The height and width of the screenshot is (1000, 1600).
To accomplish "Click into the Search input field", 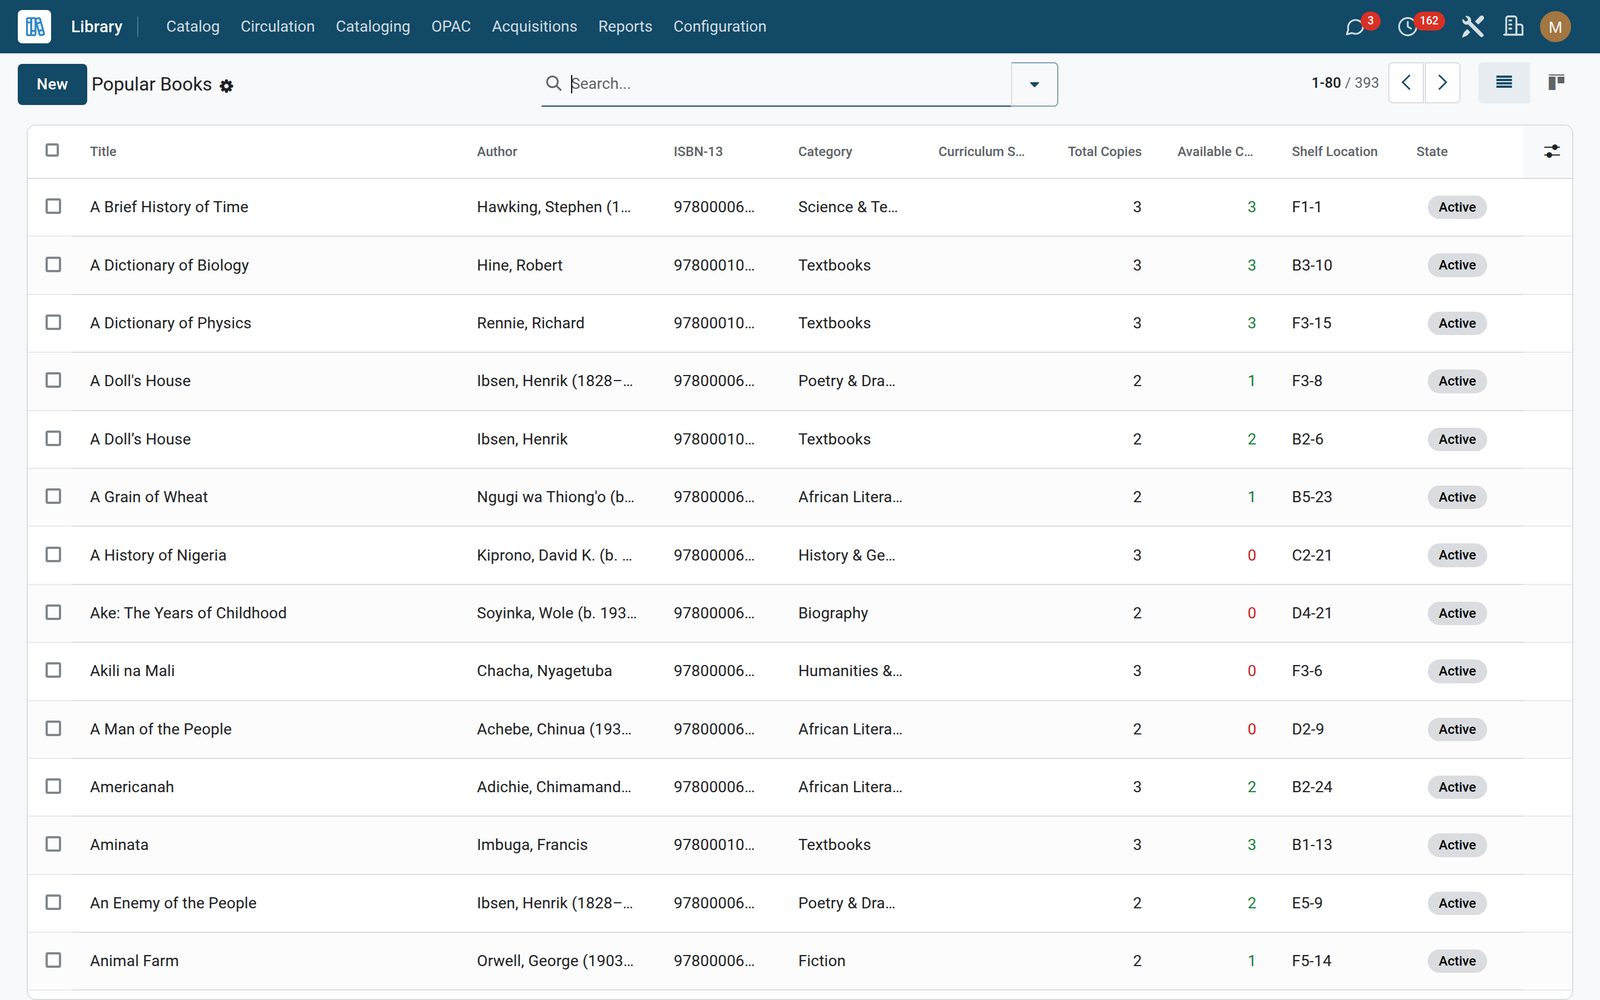I will click(788, 84).
